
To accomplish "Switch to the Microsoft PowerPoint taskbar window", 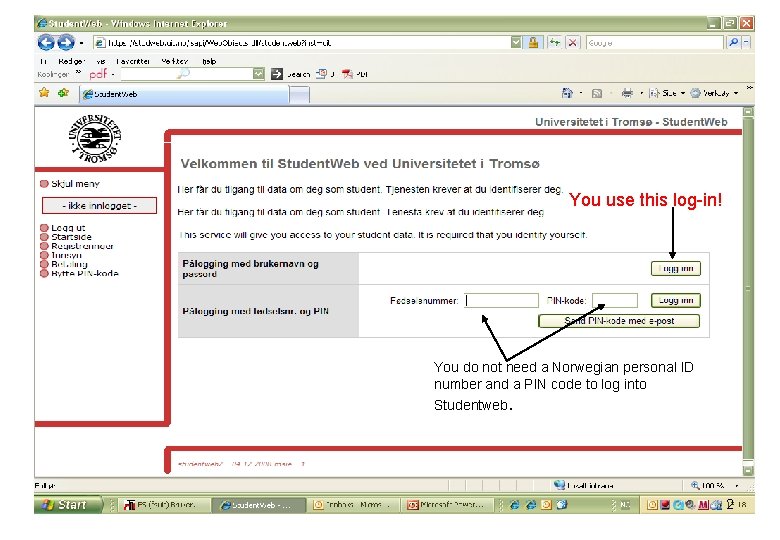I will [x=447, y=505].
